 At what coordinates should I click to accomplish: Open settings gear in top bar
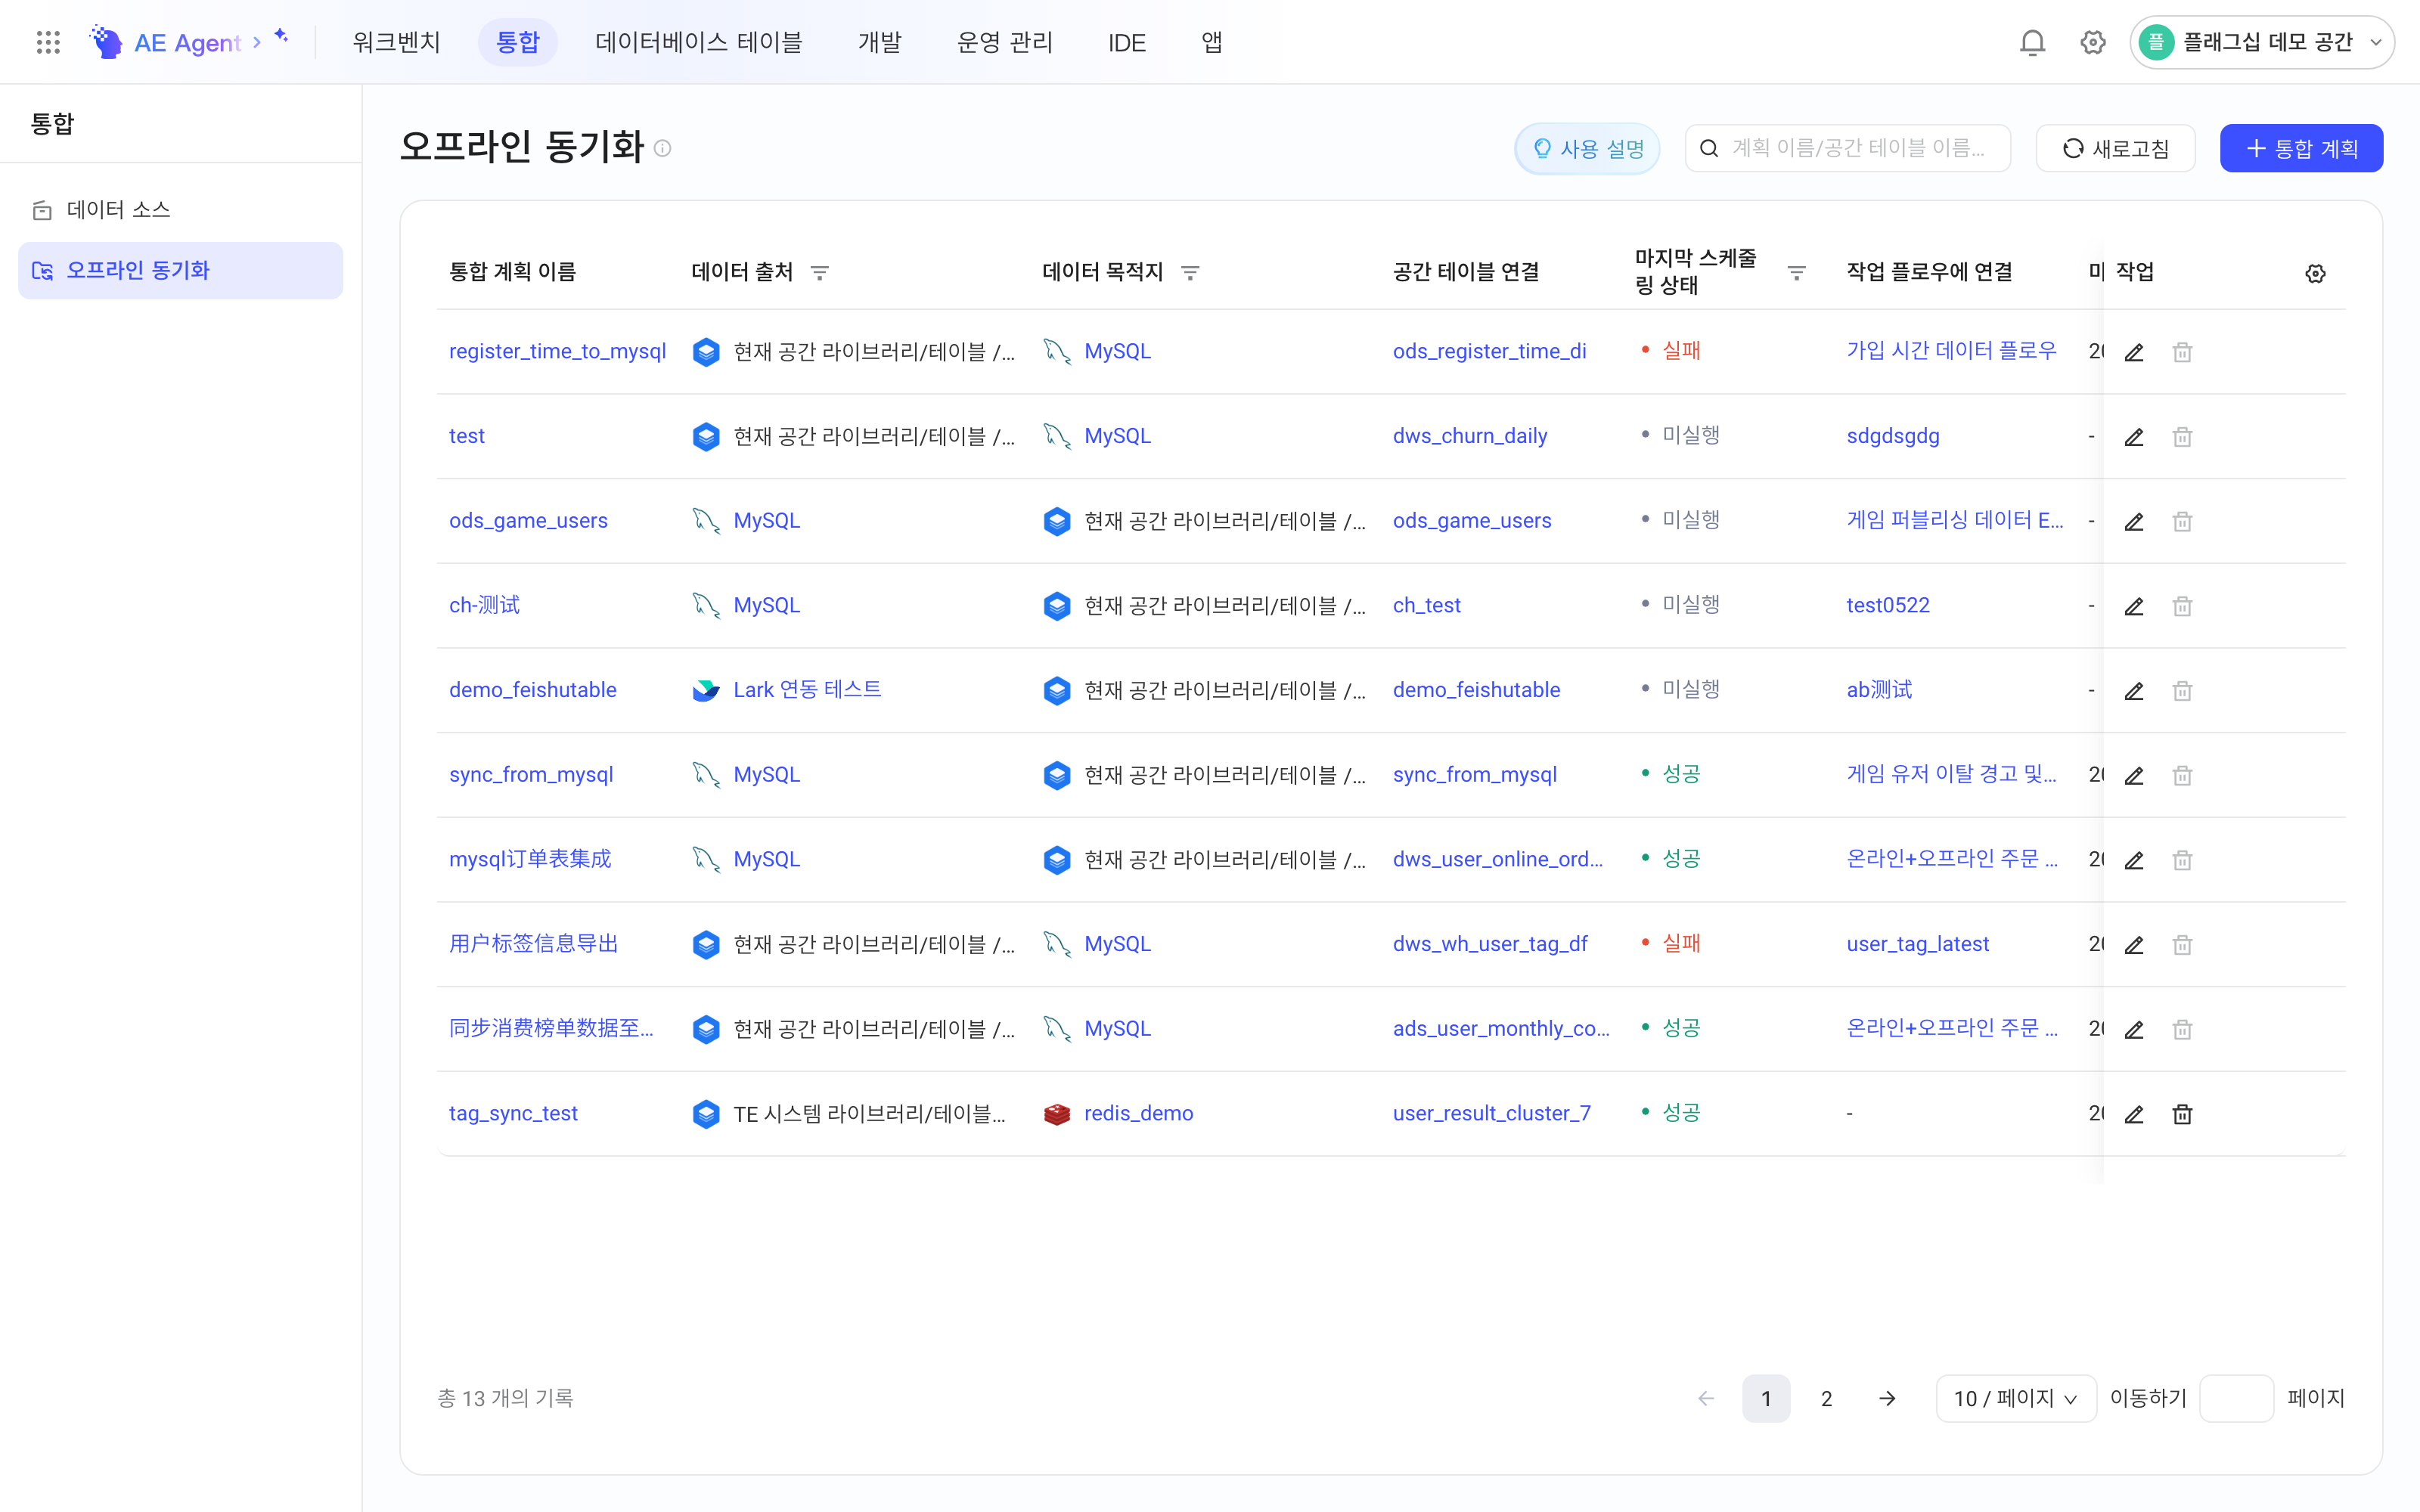coord(2093,42)
